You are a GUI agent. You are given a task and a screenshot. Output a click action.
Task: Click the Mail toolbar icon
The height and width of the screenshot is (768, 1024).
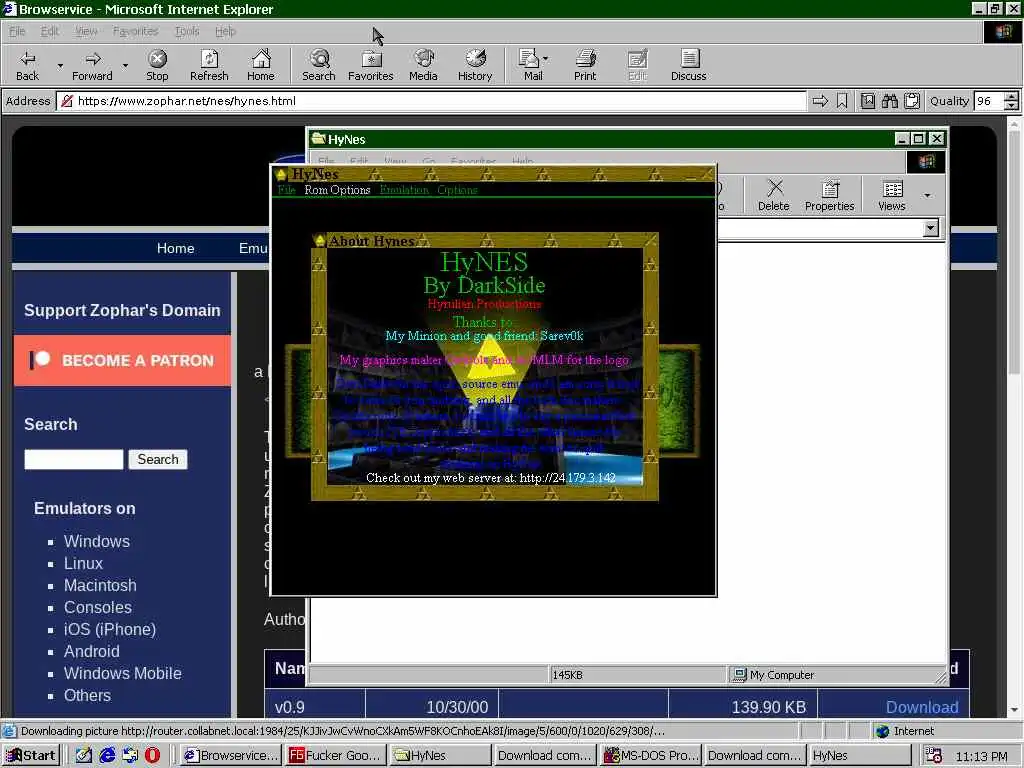click(530, 65)
